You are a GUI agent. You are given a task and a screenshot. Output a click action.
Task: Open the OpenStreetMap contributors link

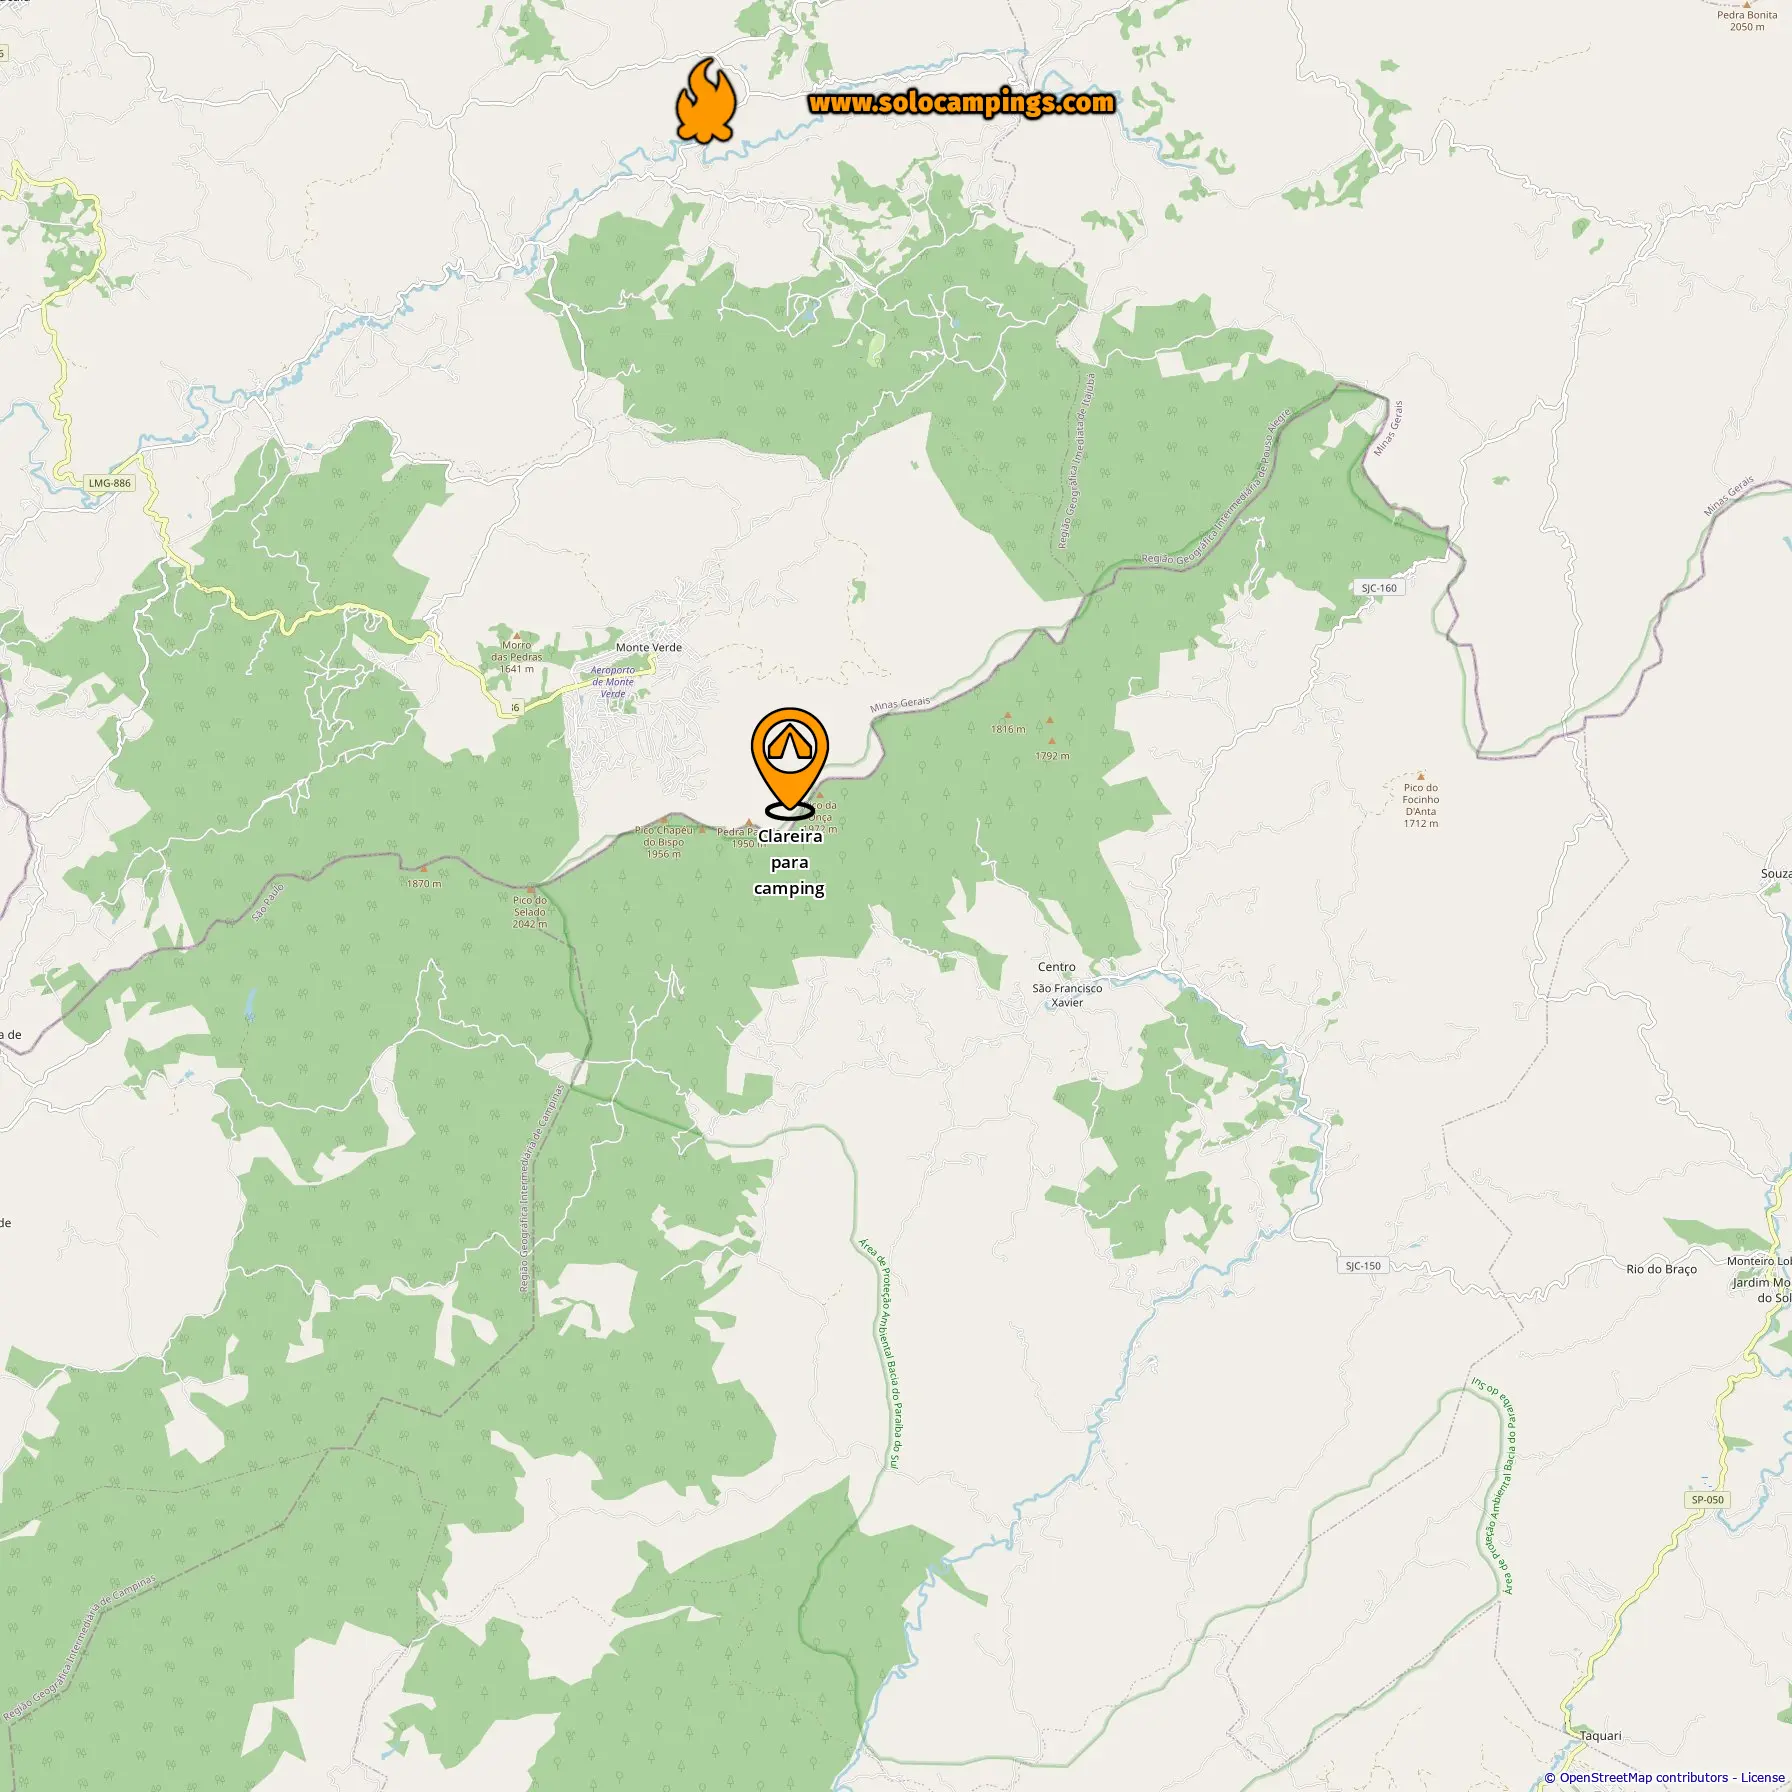1643,1778
